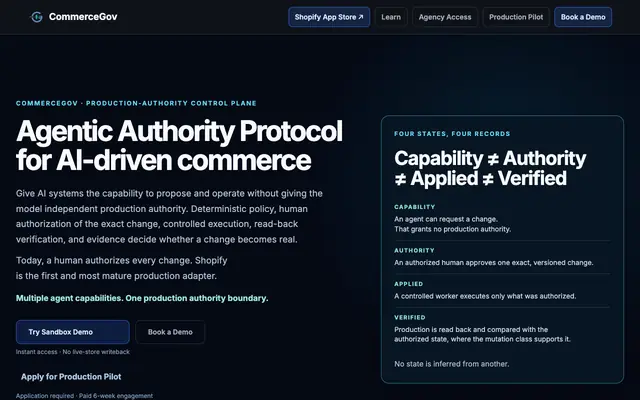Open the Apply for Production Pilot link
The width and height of the screenshot is (640, 400).
pos(71,377)
